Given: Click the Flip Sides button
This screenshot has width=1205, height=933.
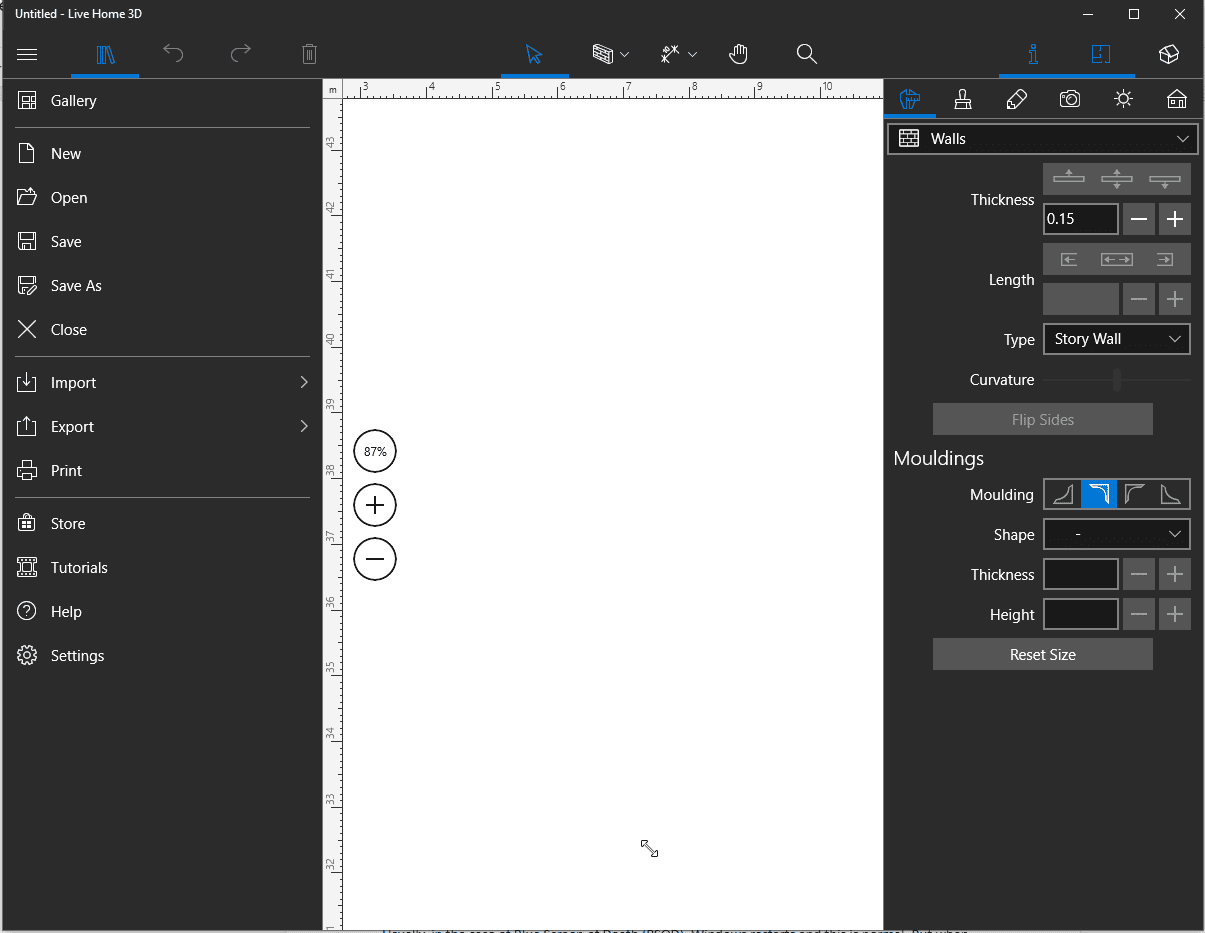Looking at the screenshot, I should pos(1043,420).
